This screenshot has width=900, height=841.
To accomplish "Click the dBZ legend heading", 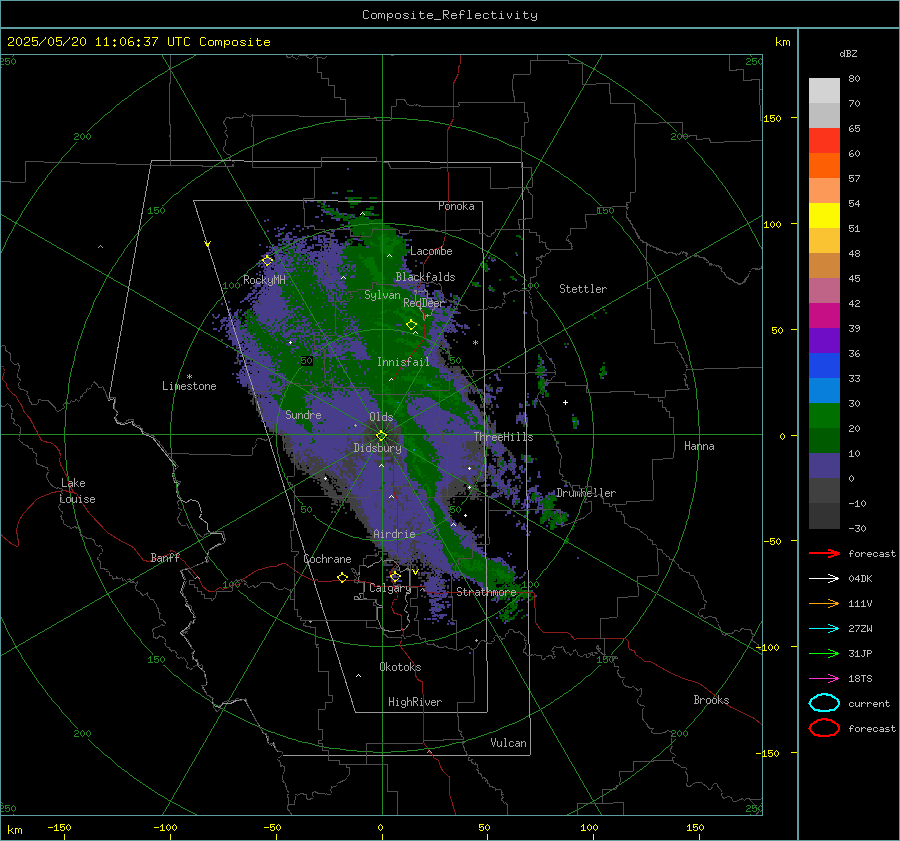I will pos(848,53).
